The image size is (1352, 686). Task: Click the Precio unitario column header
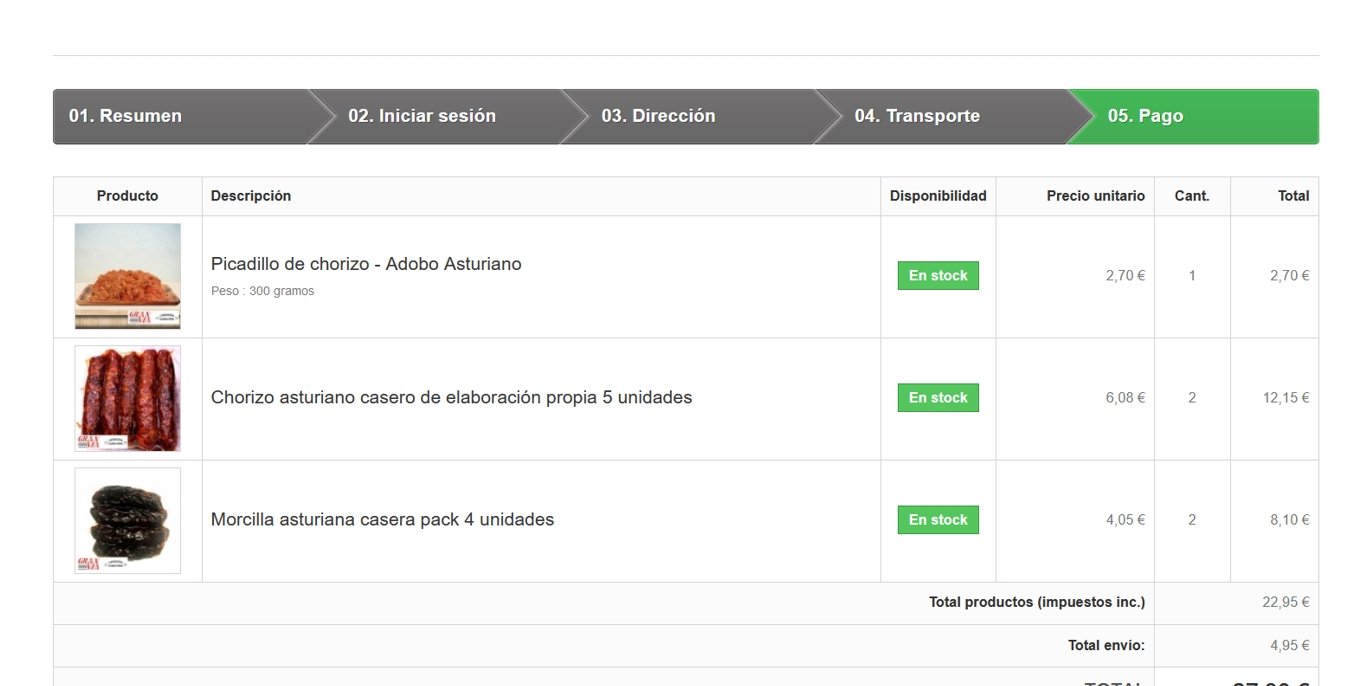[1095, 196]
